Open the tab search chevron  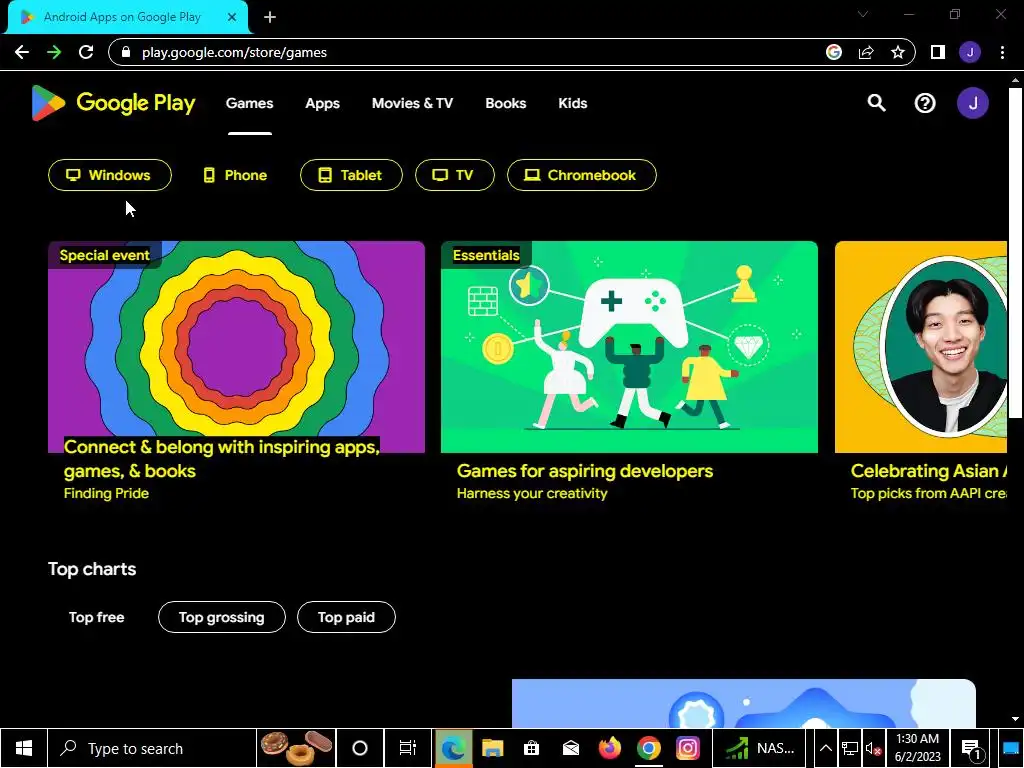click(x=863, y=14)
